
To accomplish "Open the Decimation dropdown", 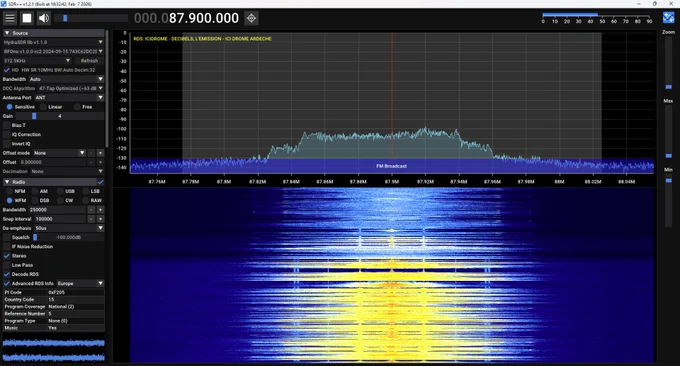I will pyautogui.click(x=67, y=171).
